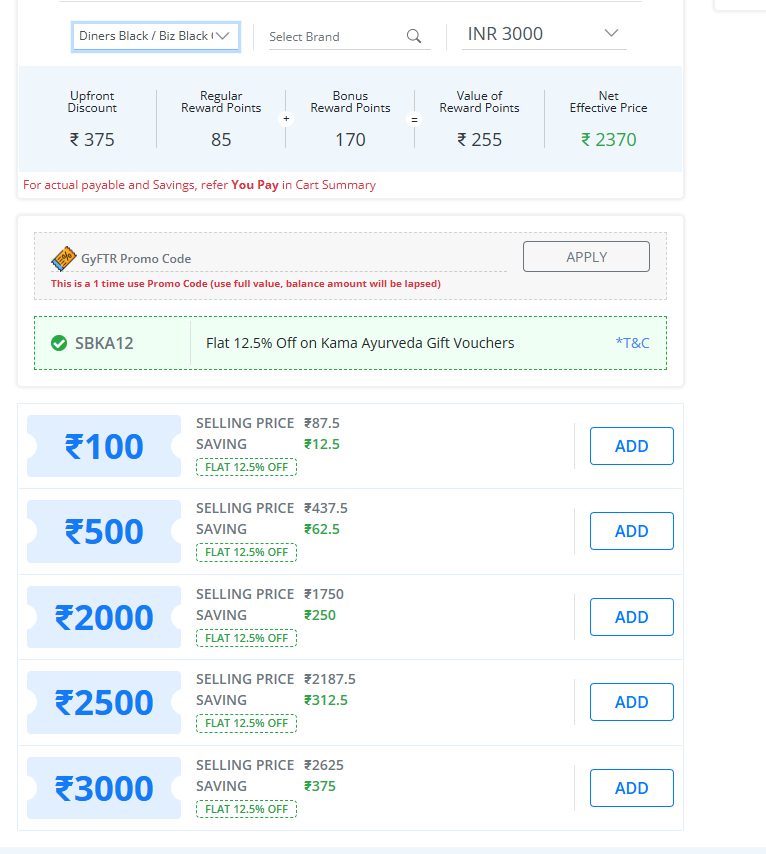Add the ₹500 voucher to cart
Screen dimensions: 766x854
click(x=631, y=531)
